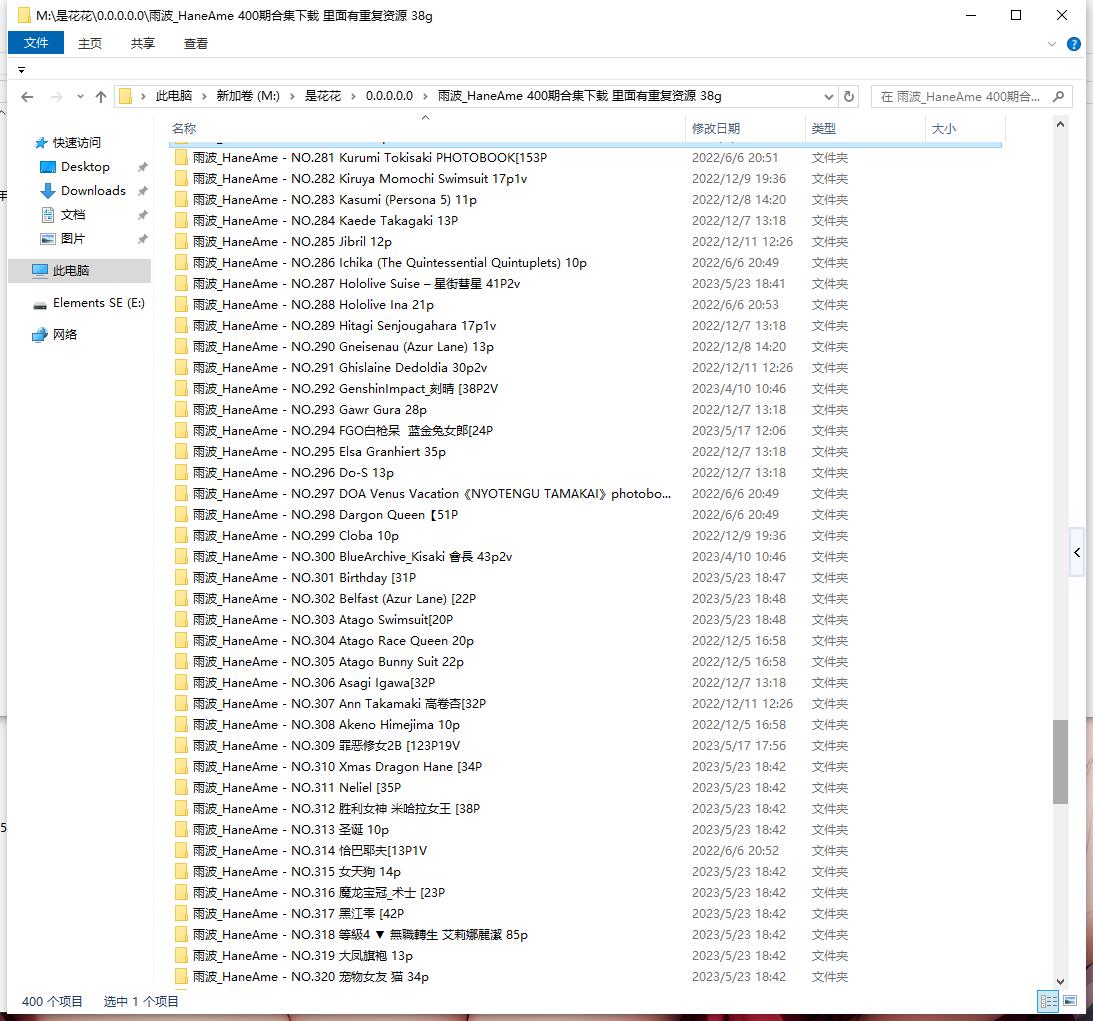Go up one folder level
Screen dimensions: 1093x1021
101,97
